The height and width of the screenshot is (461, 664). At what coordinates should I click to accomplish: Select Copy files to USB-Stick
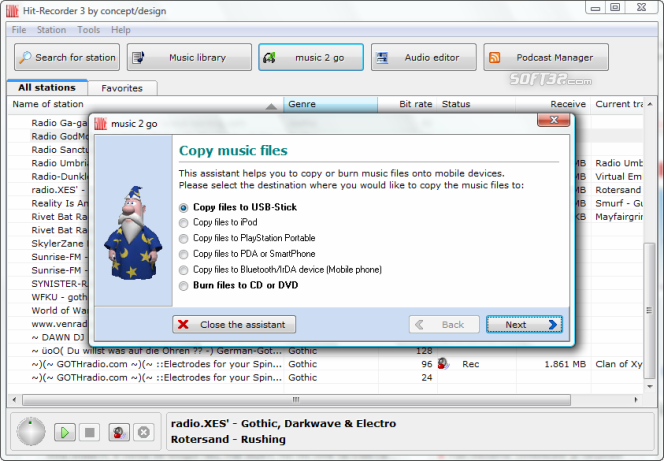click(x=238, y=207)
